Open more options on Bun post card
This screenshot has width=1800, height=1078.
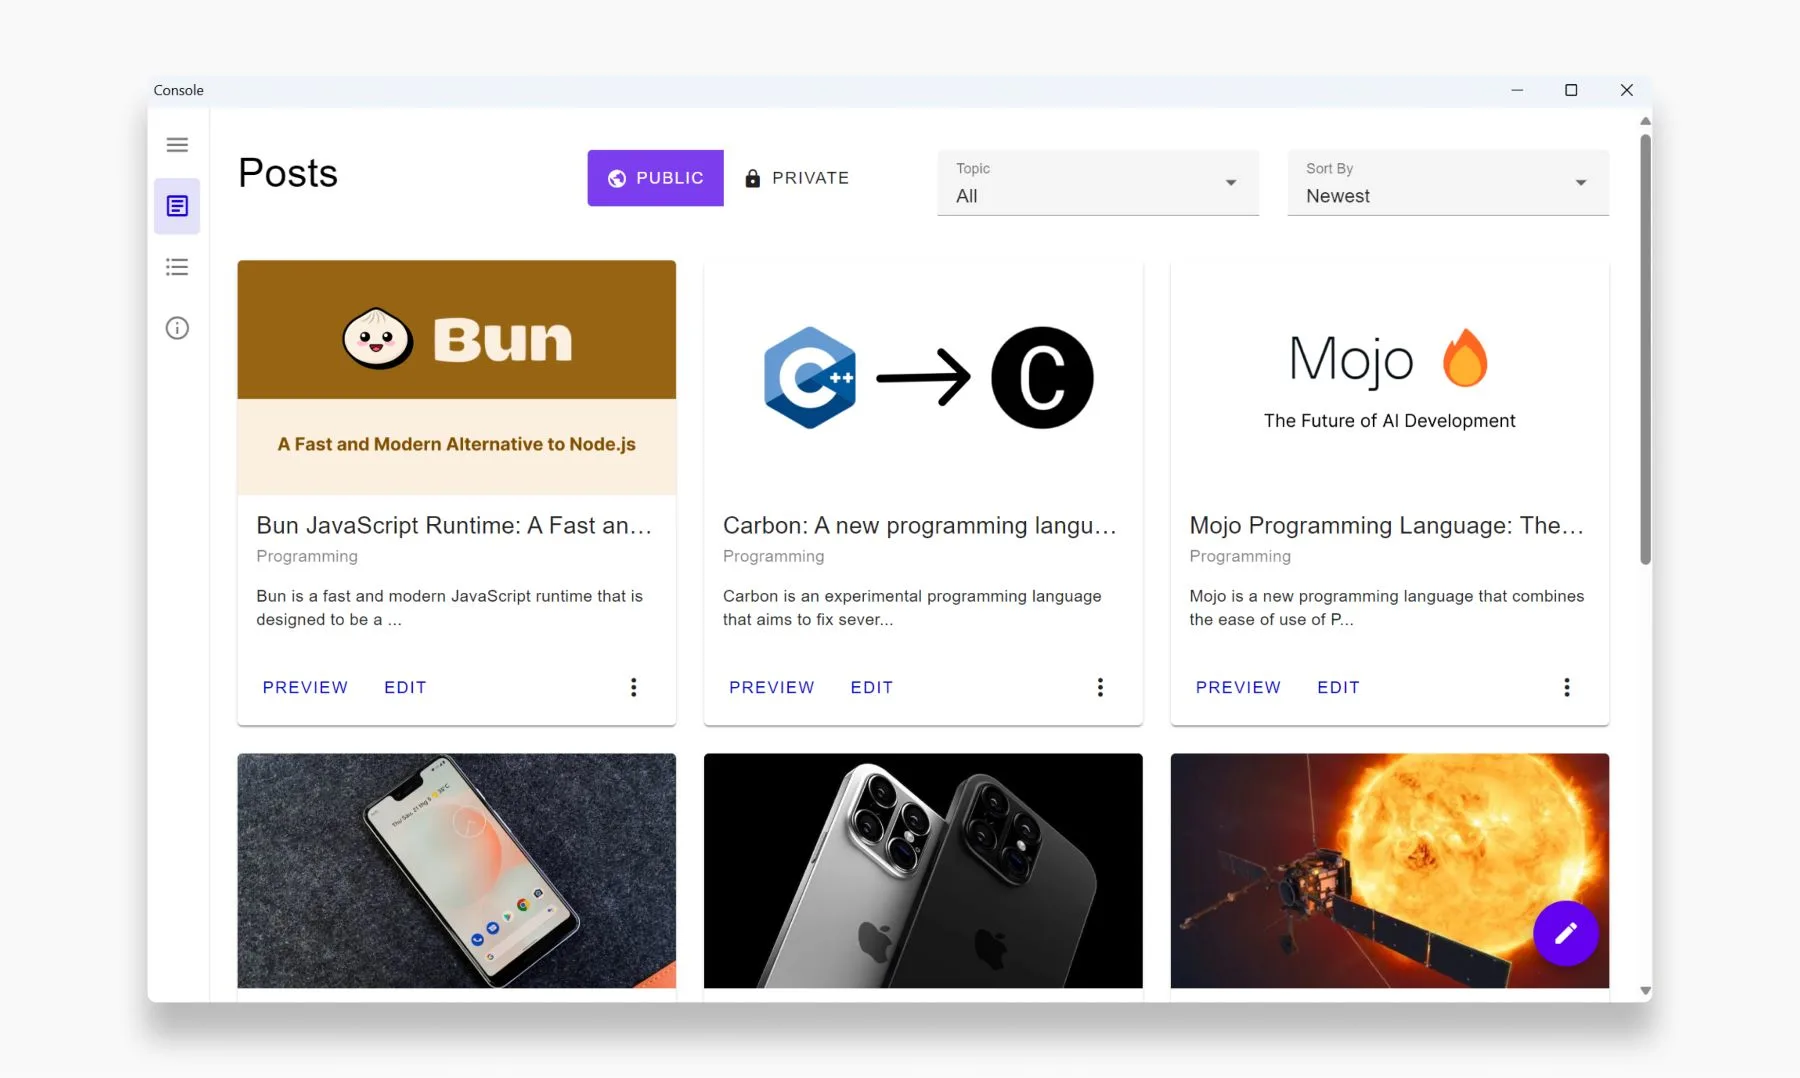click(x=633, y=687)
